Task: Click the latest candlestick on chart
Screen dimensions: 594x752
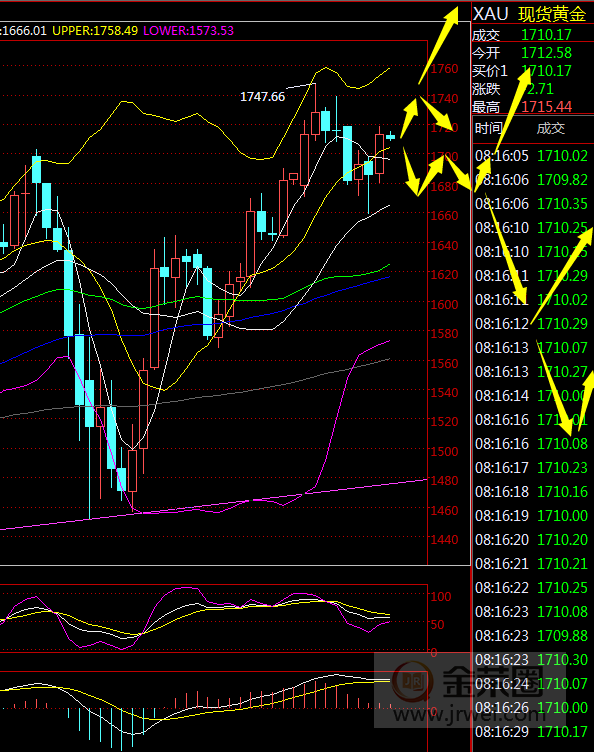Action: coord(390,137)
